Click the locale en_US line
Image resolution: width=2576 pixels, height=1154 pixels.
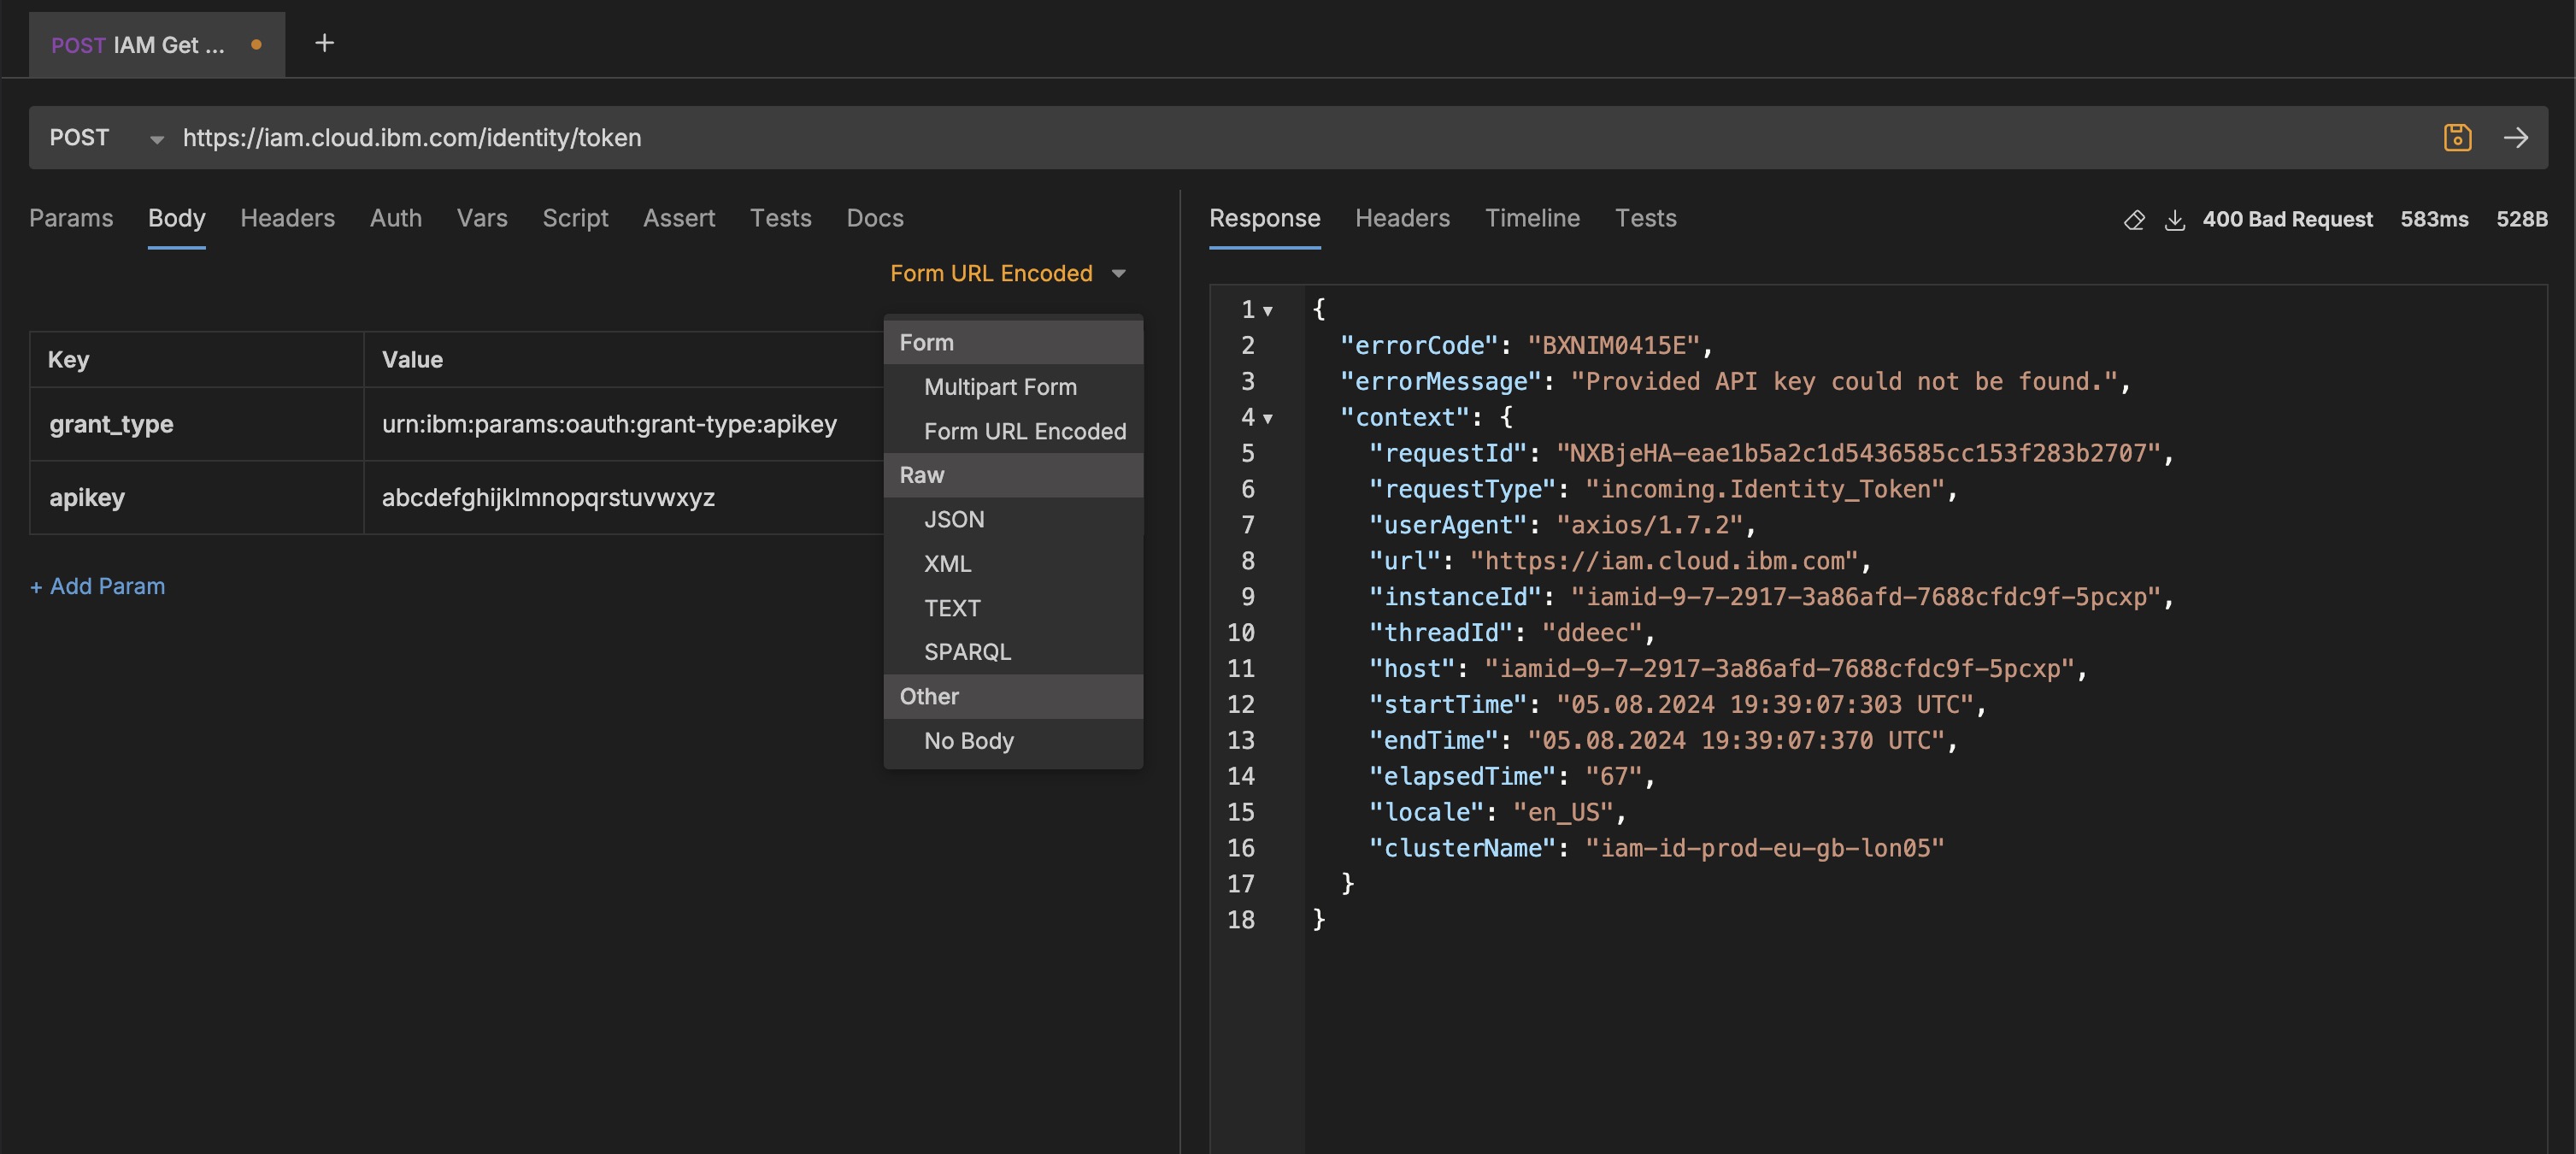point(1497,813)
